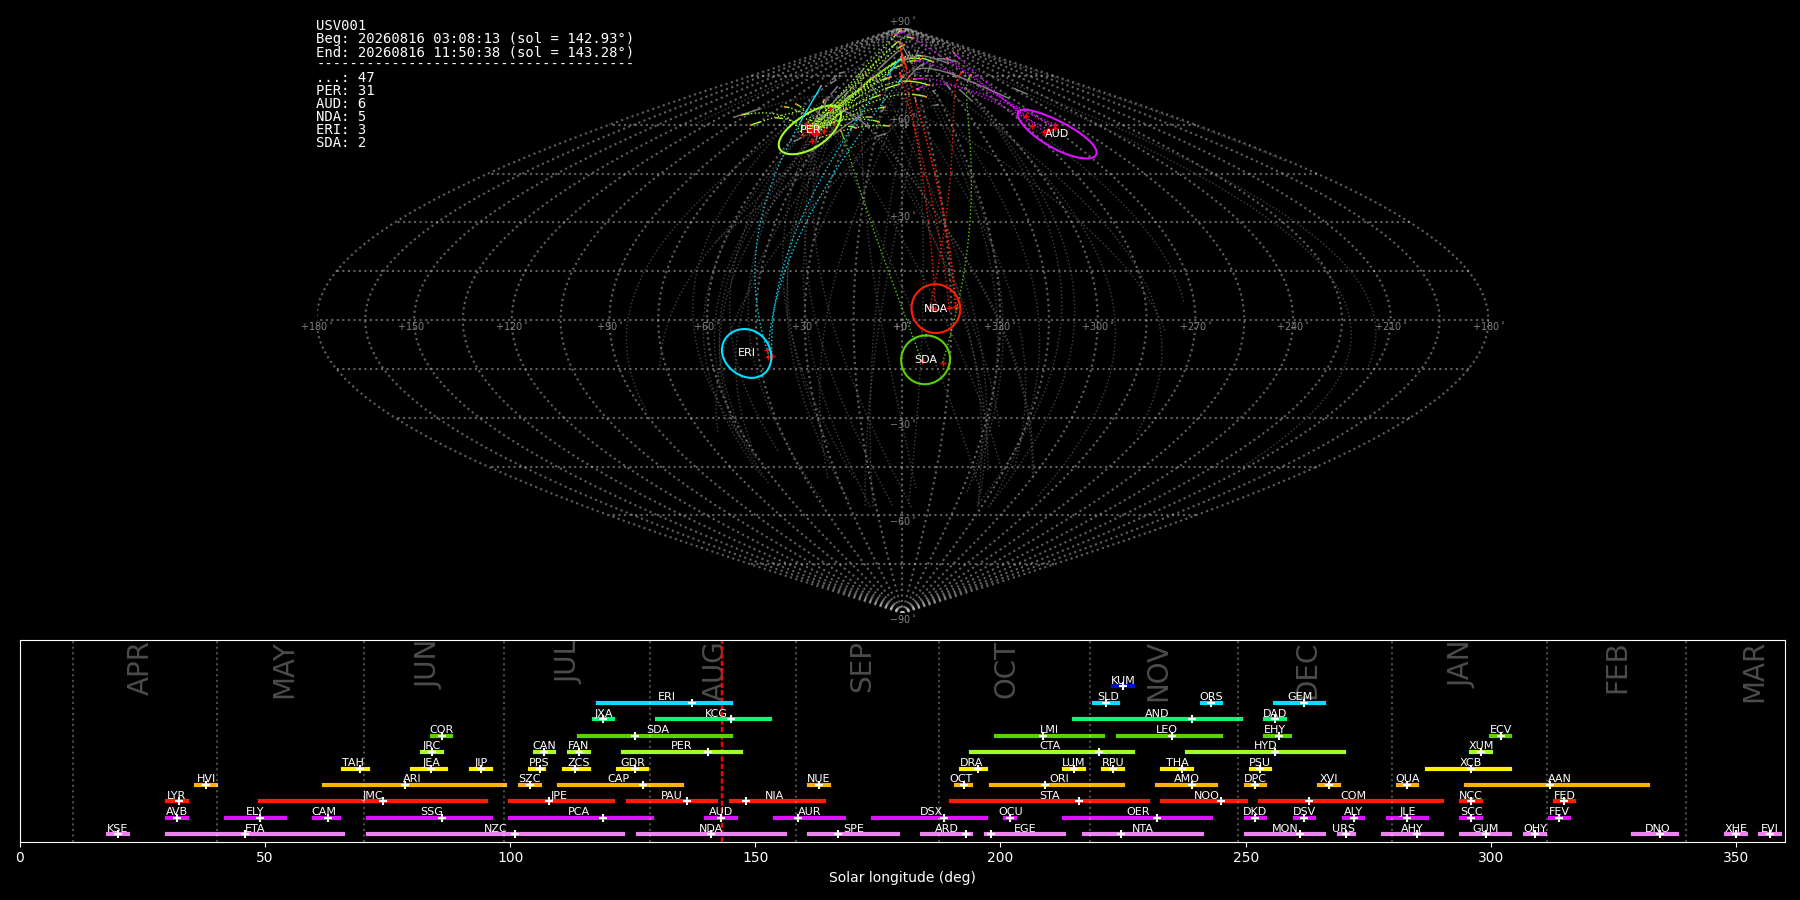The image size is (1800, 900).
Task: Click the AUD: 6 count entry
Action: [341, 104]
